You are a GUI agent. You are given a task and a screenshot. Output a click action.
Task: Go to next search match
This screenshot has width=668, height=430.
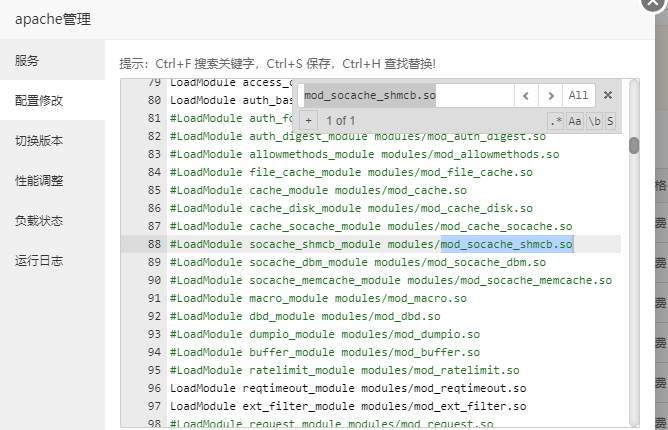point(550,95)
